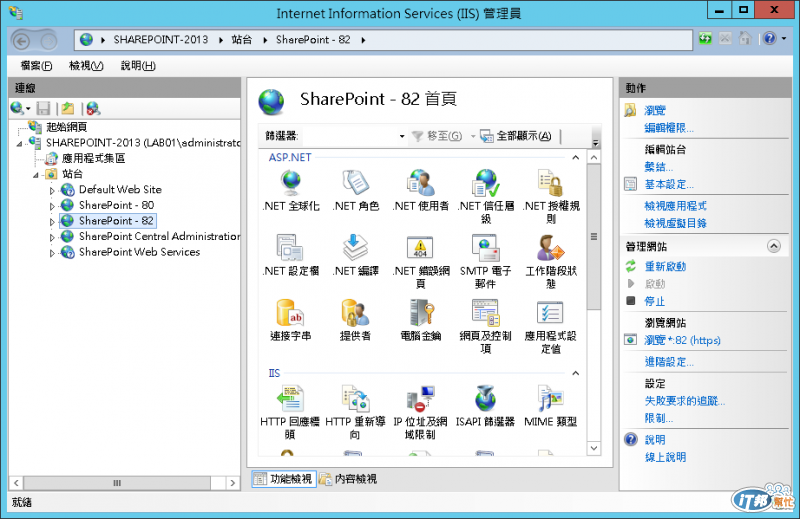Expand the SharePoint Web Services node
This screenshot has height=519, width=800.
pyautogui.click(x=52, y=253)
